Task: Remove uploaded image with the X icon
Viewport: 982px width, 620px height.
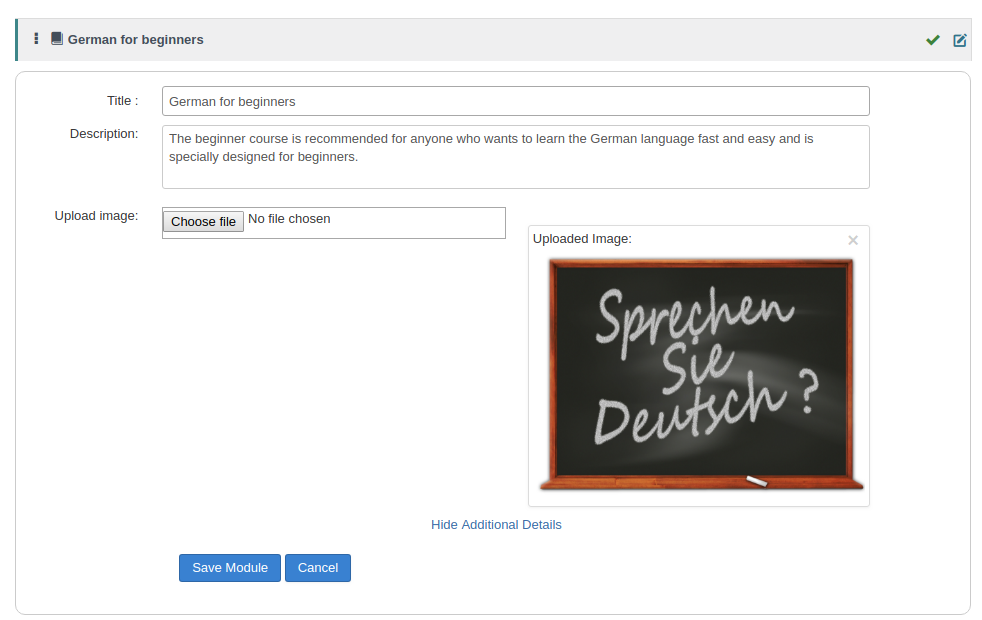Action: [x=853, y=240]
